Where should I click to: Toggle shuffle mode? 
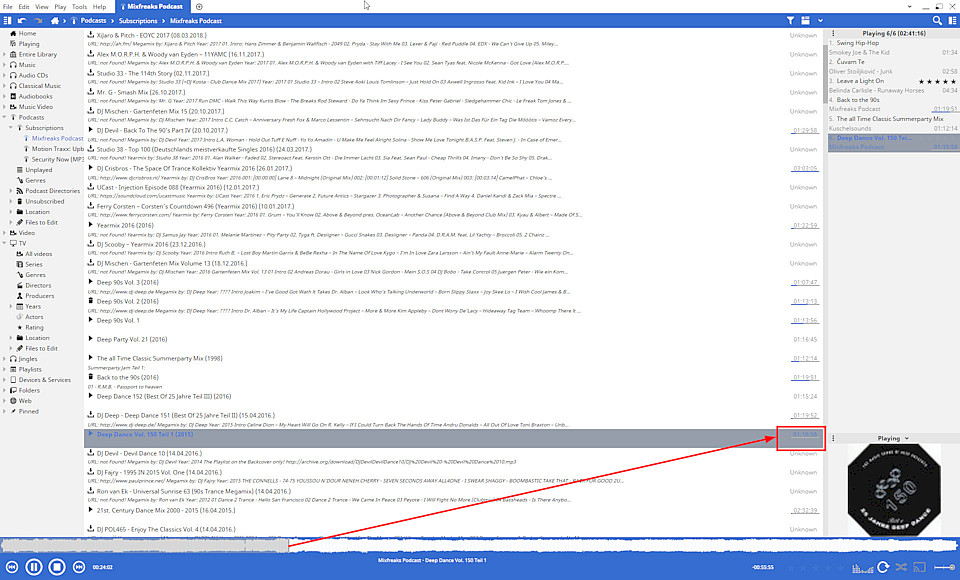click(x=901, y=567)
